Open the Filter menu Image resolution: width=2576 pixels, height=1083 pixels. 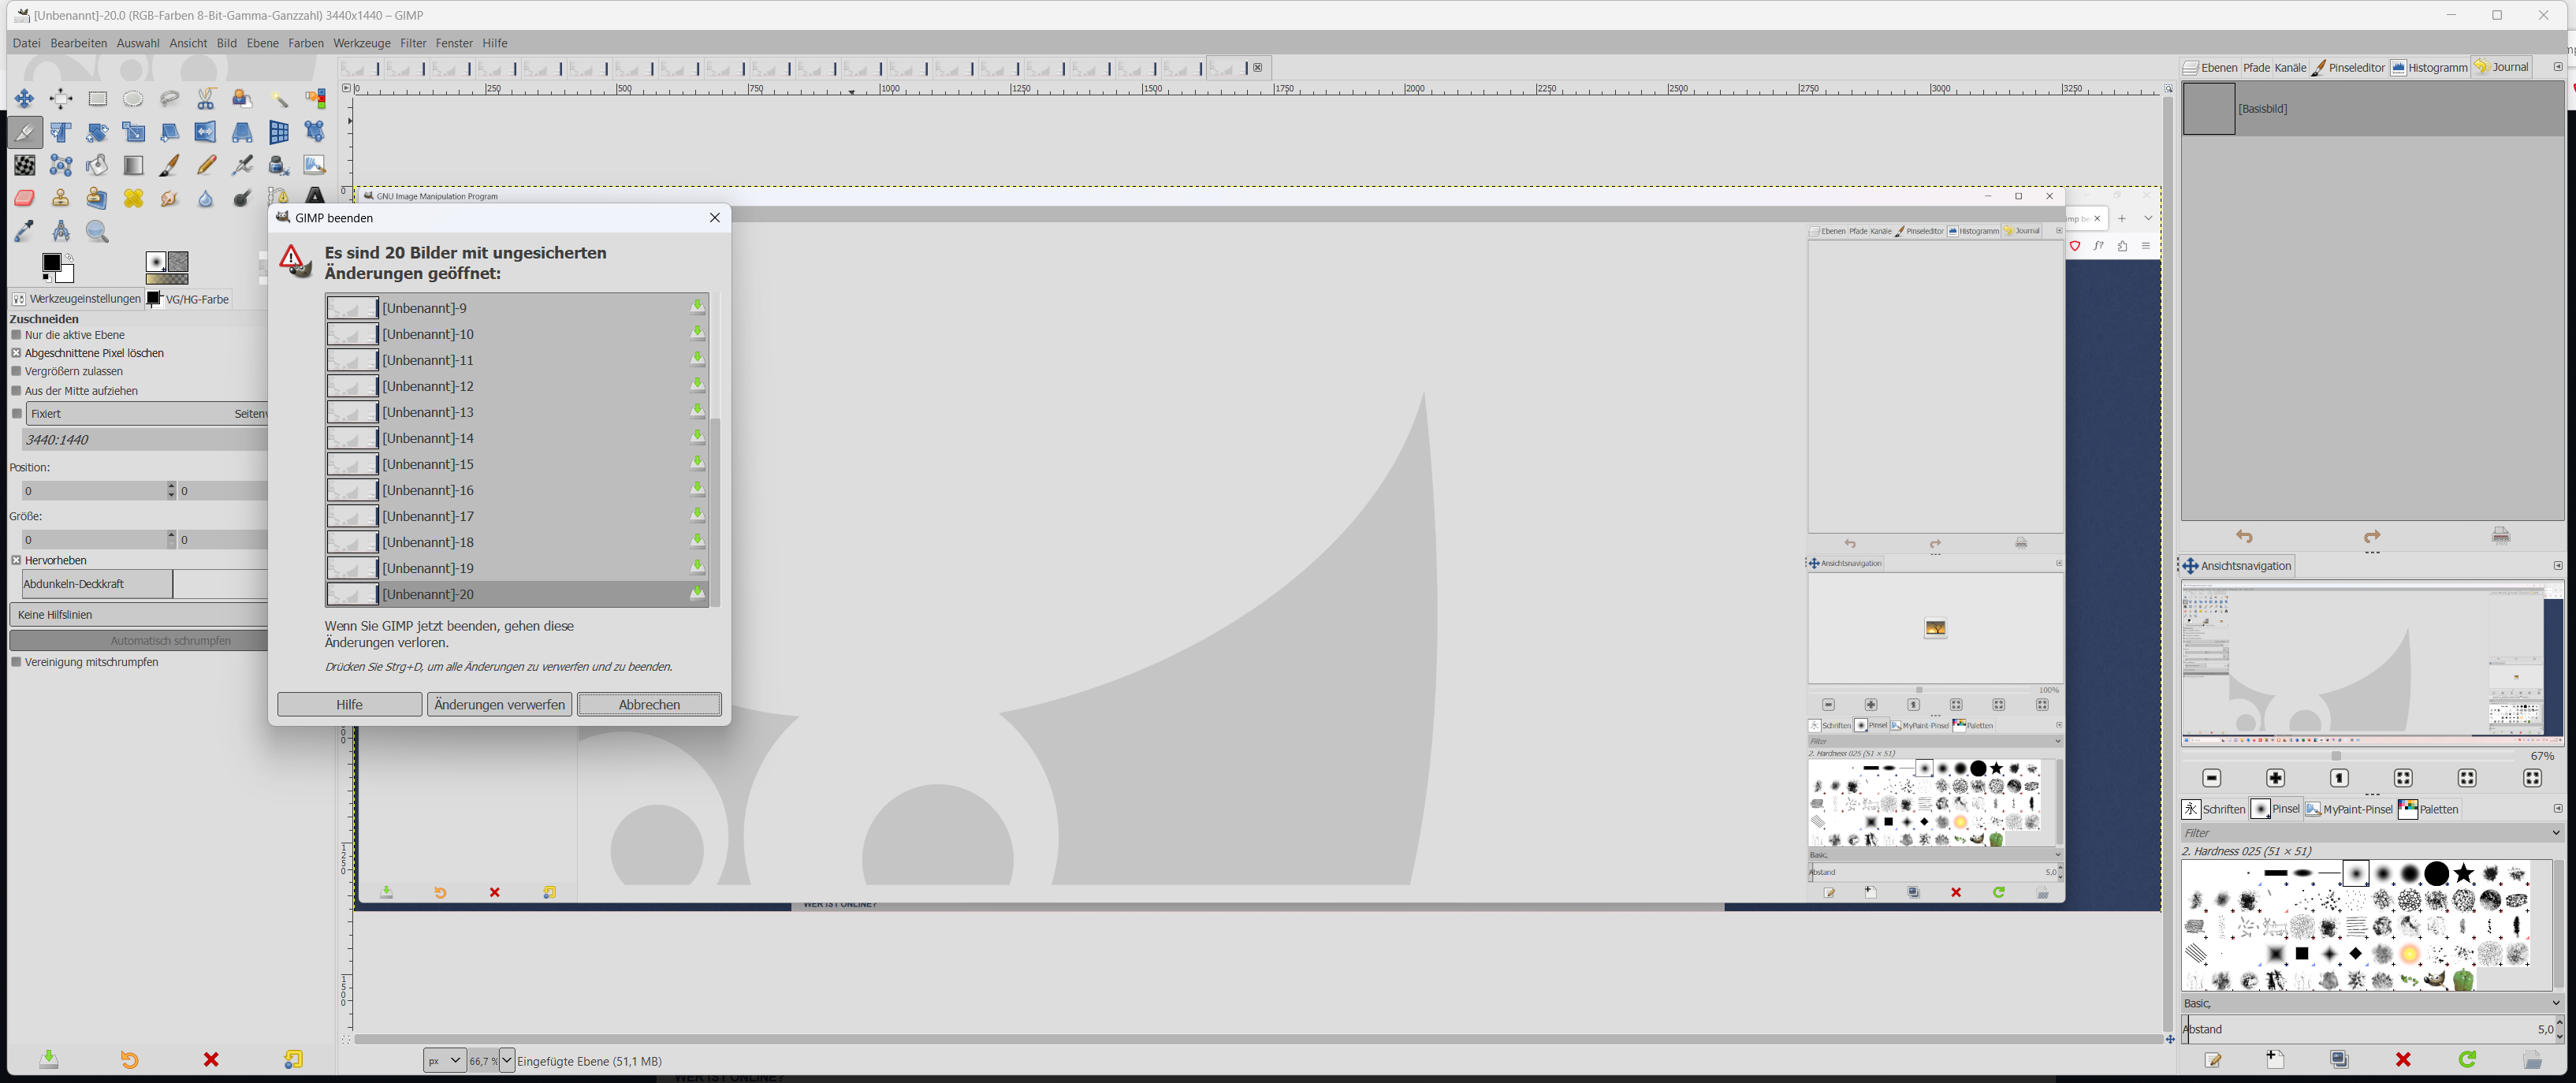tap(413, 43)
